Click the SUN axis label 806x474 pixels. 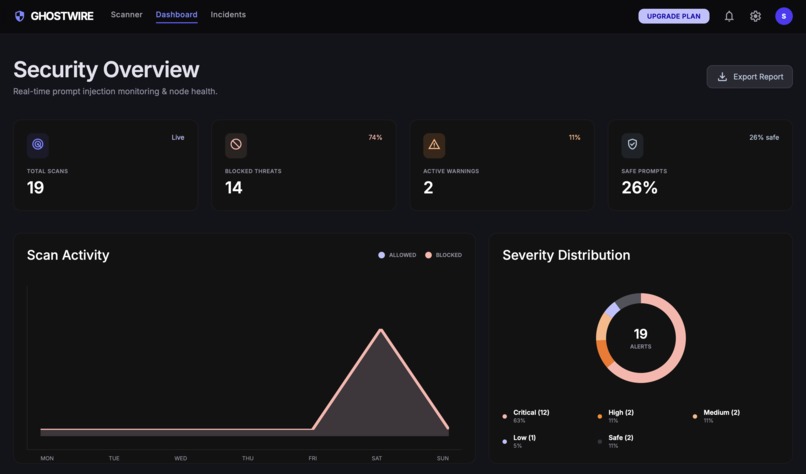tap(443, 458)
